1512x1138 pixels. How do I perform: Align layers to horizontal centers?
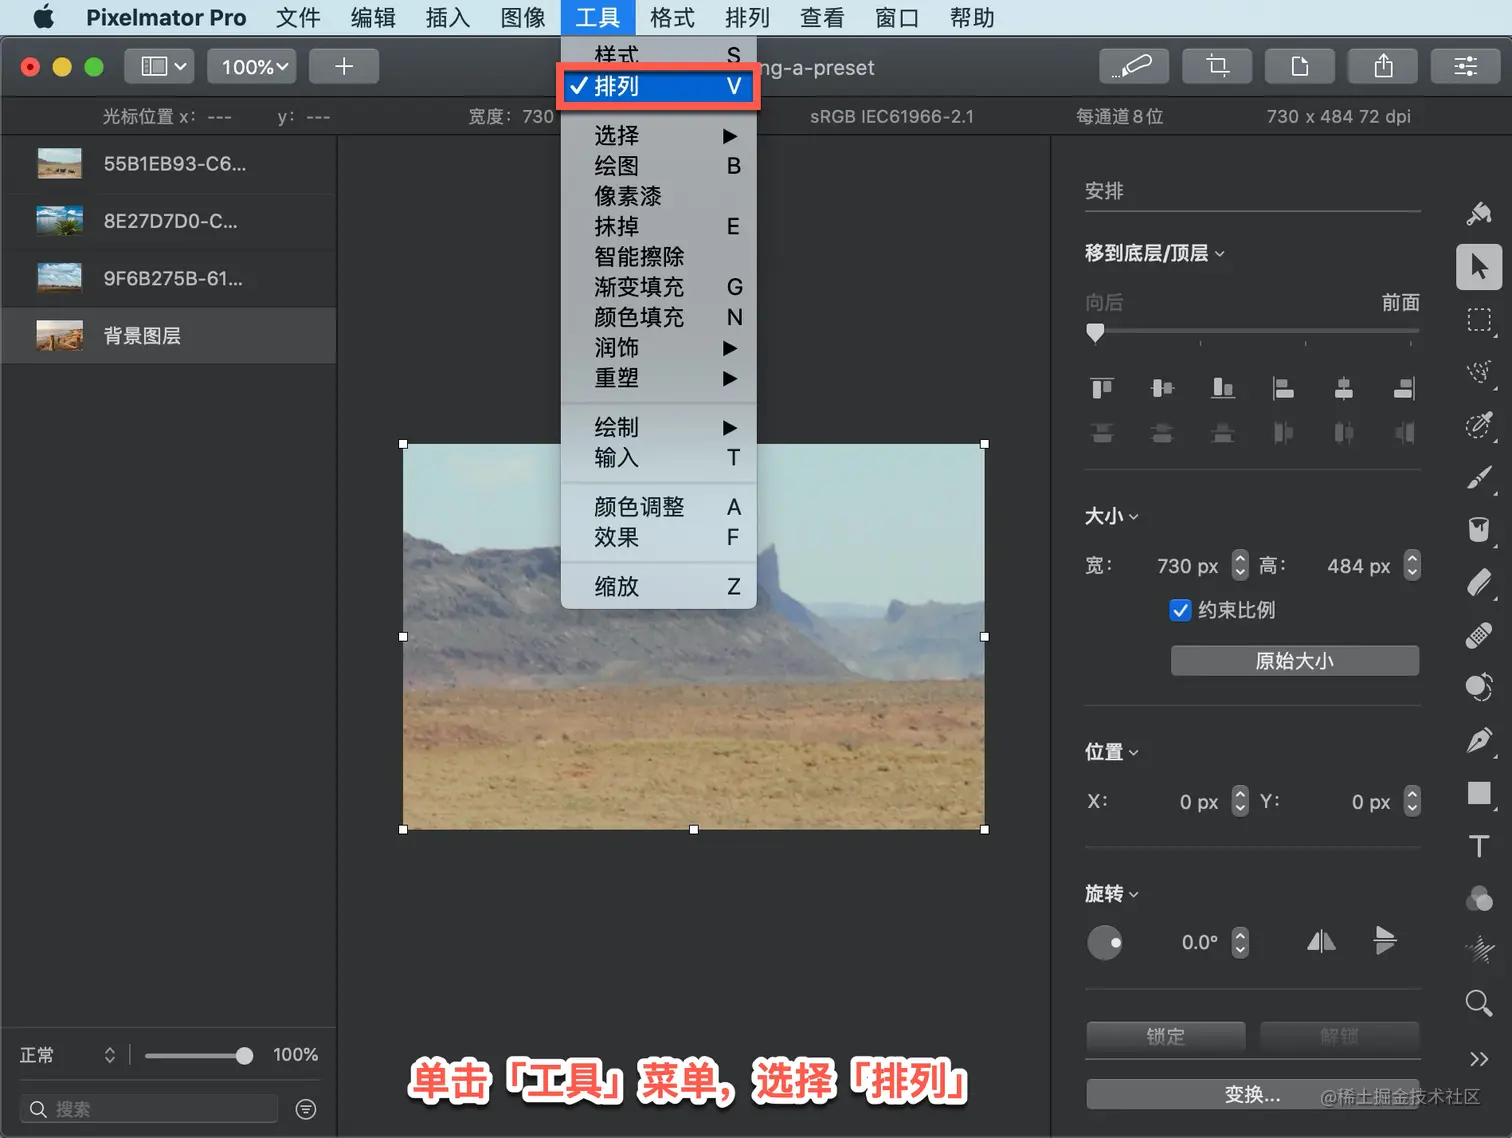click(x=1344, y=387)
